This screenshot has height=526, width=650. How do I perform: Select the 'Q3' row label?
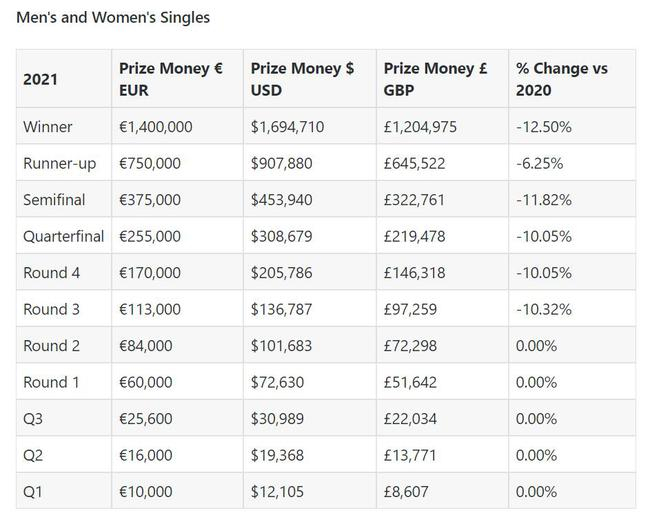pos(33,419)
